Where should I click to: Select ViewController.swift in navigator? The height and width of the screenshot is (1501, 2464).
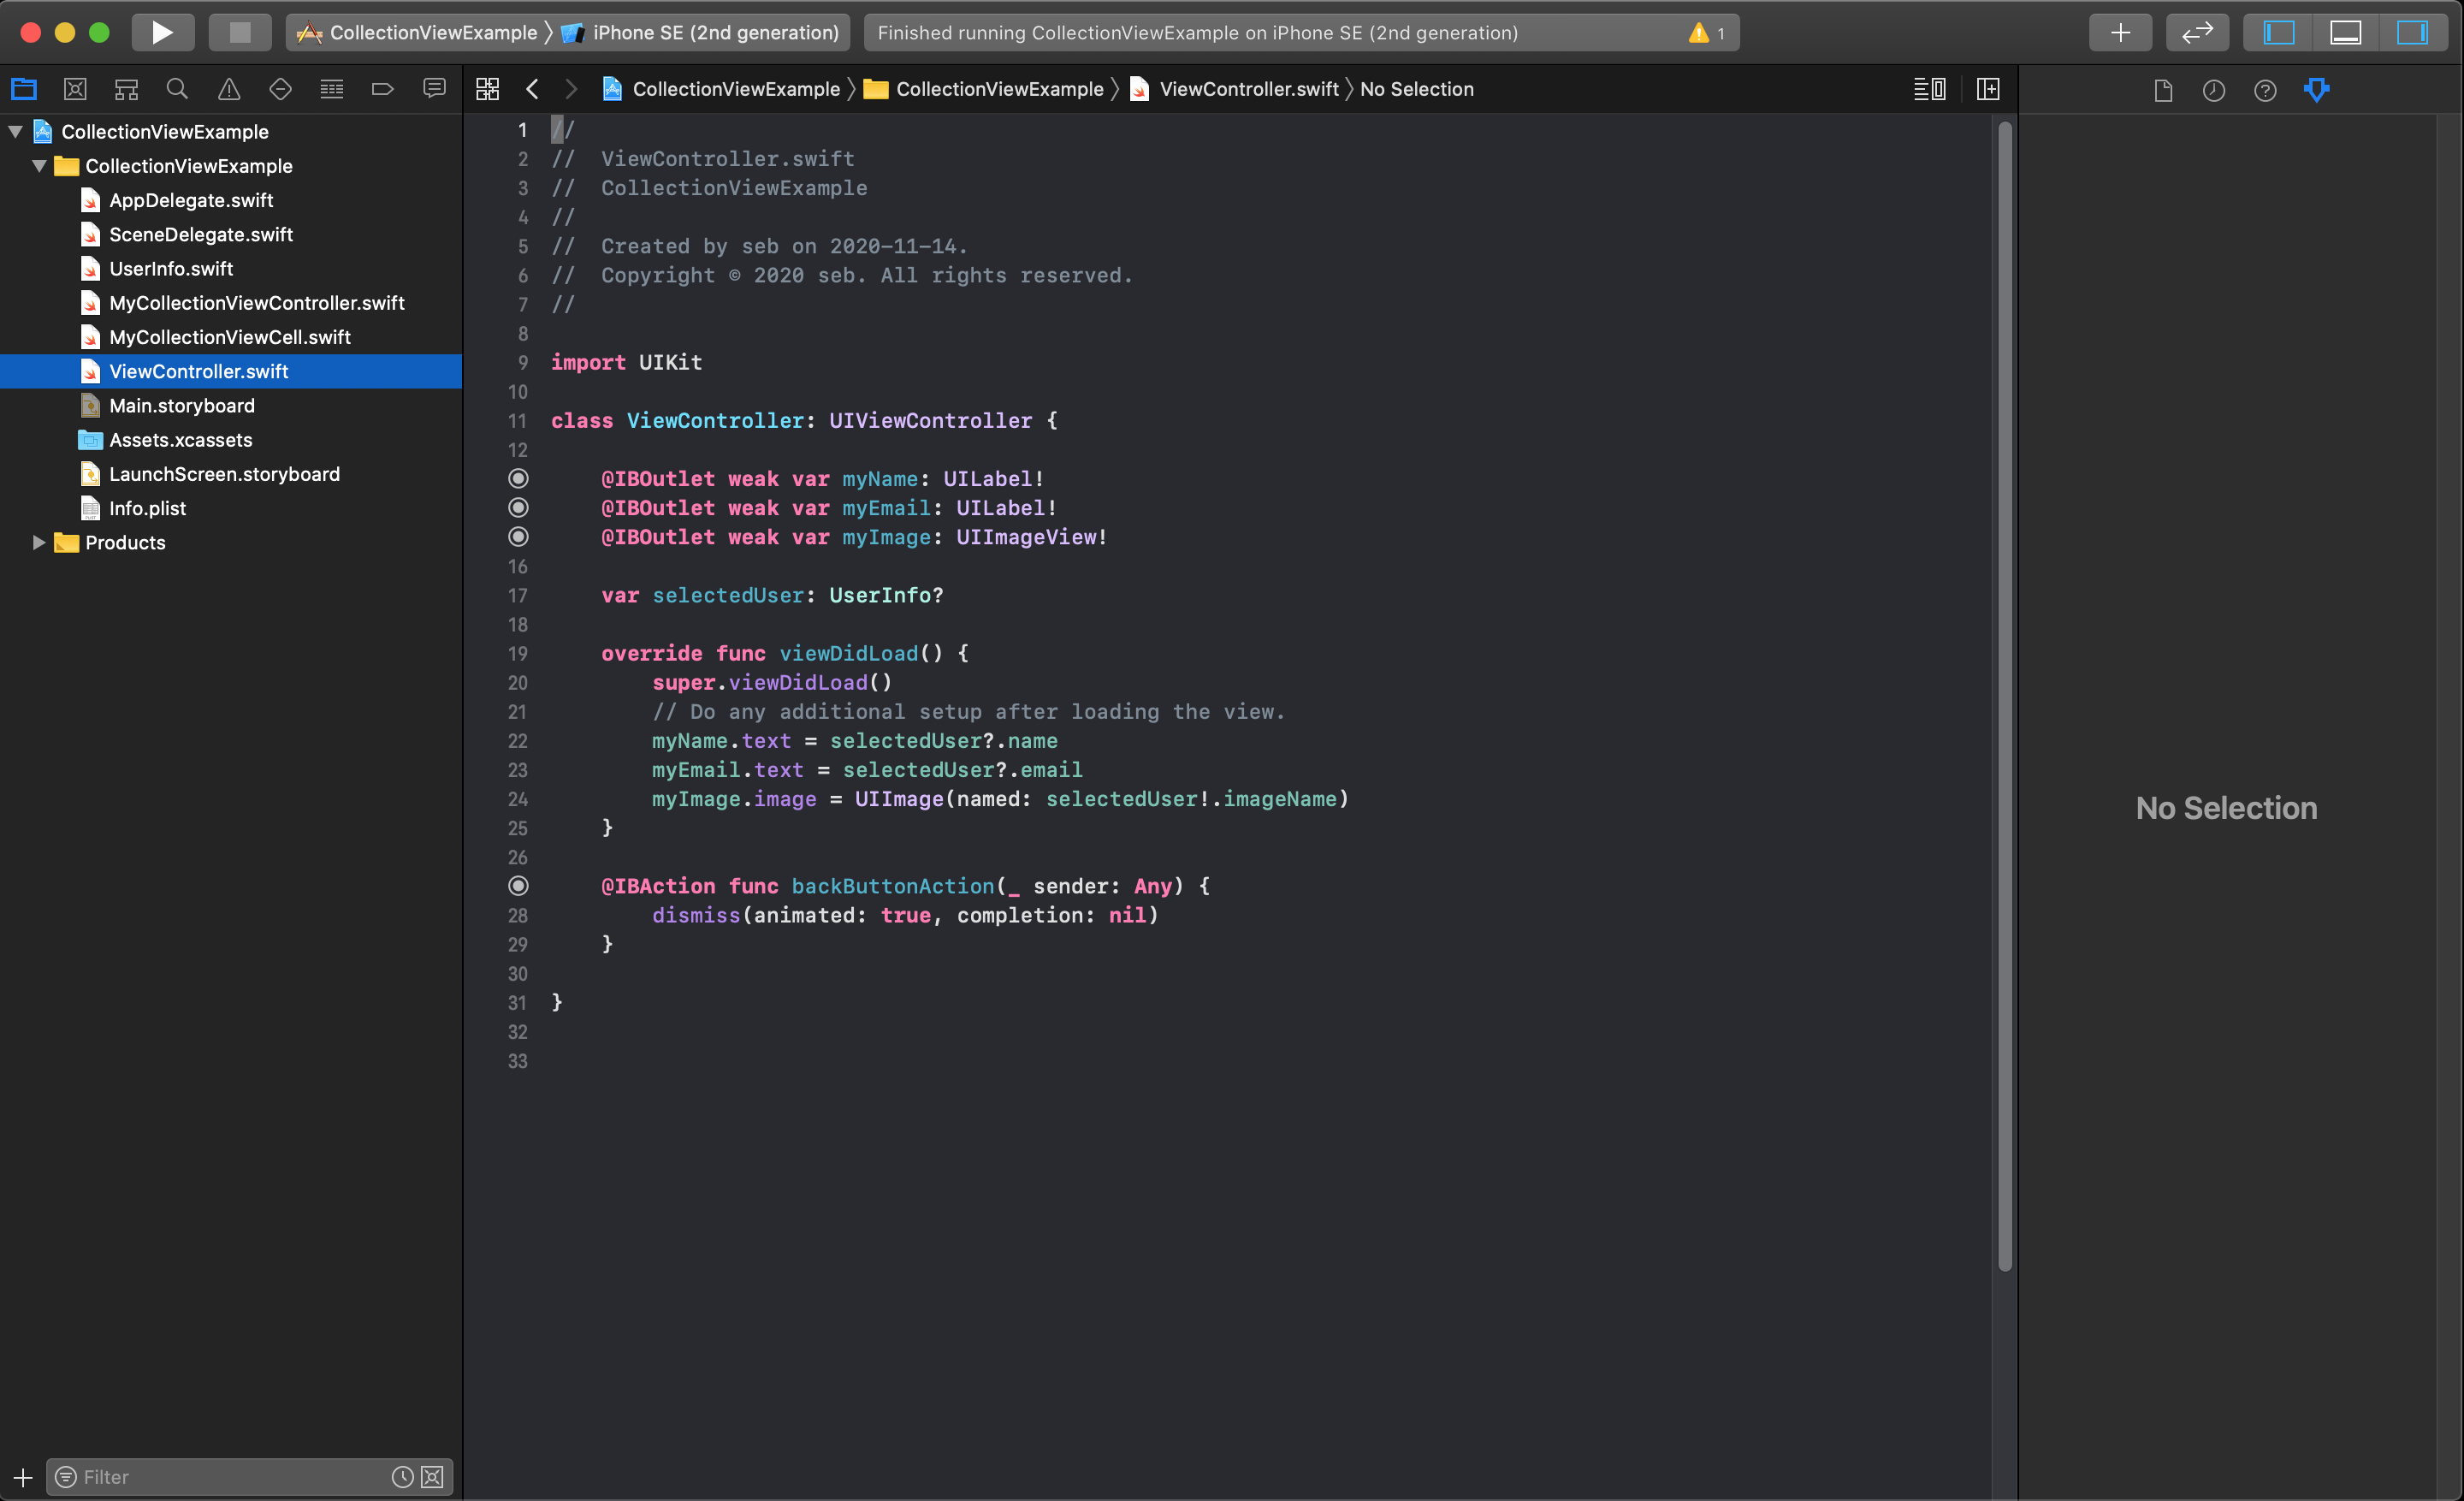(x=231, y=371)
